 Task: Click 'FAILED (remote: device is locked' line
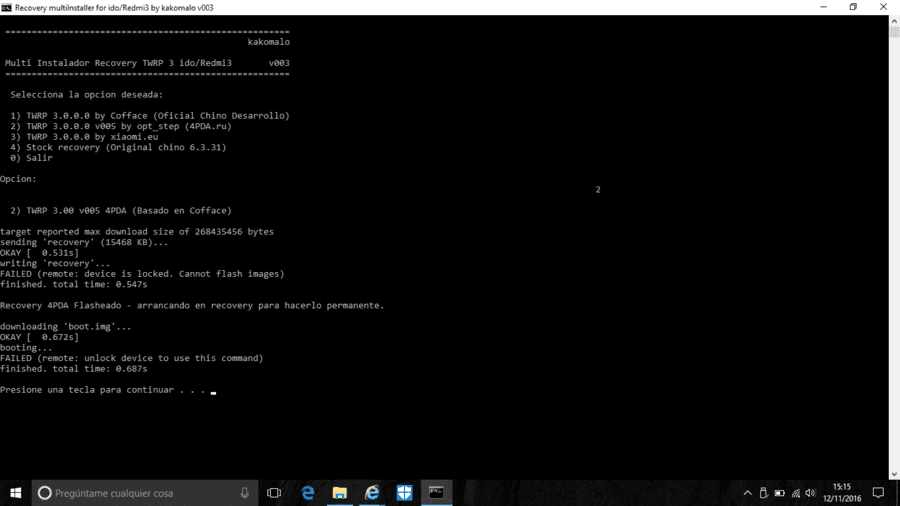pyautogui.click(x=142, y=274)
